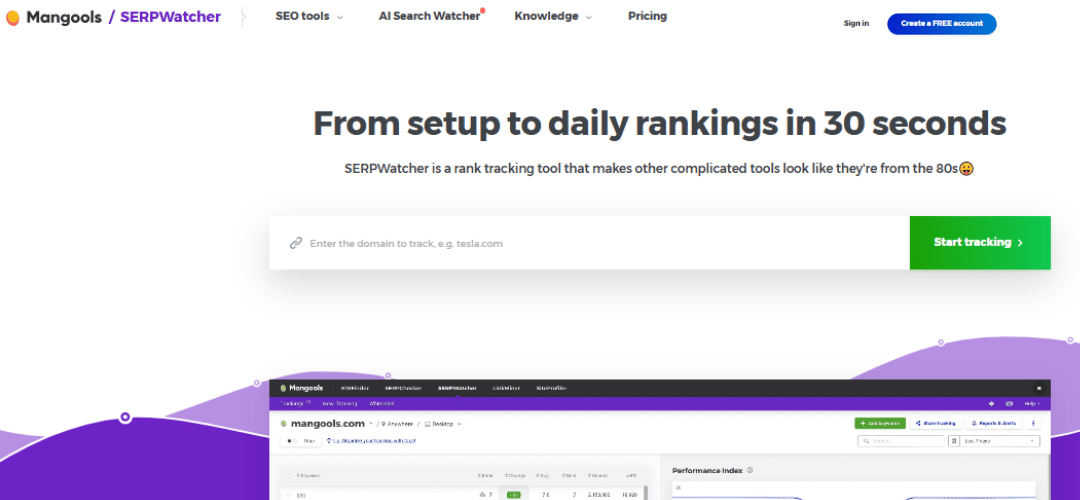Tick the first keyword row checkbox in preview
This screenshot has width=1080, height=500.
tap(289, 494)
